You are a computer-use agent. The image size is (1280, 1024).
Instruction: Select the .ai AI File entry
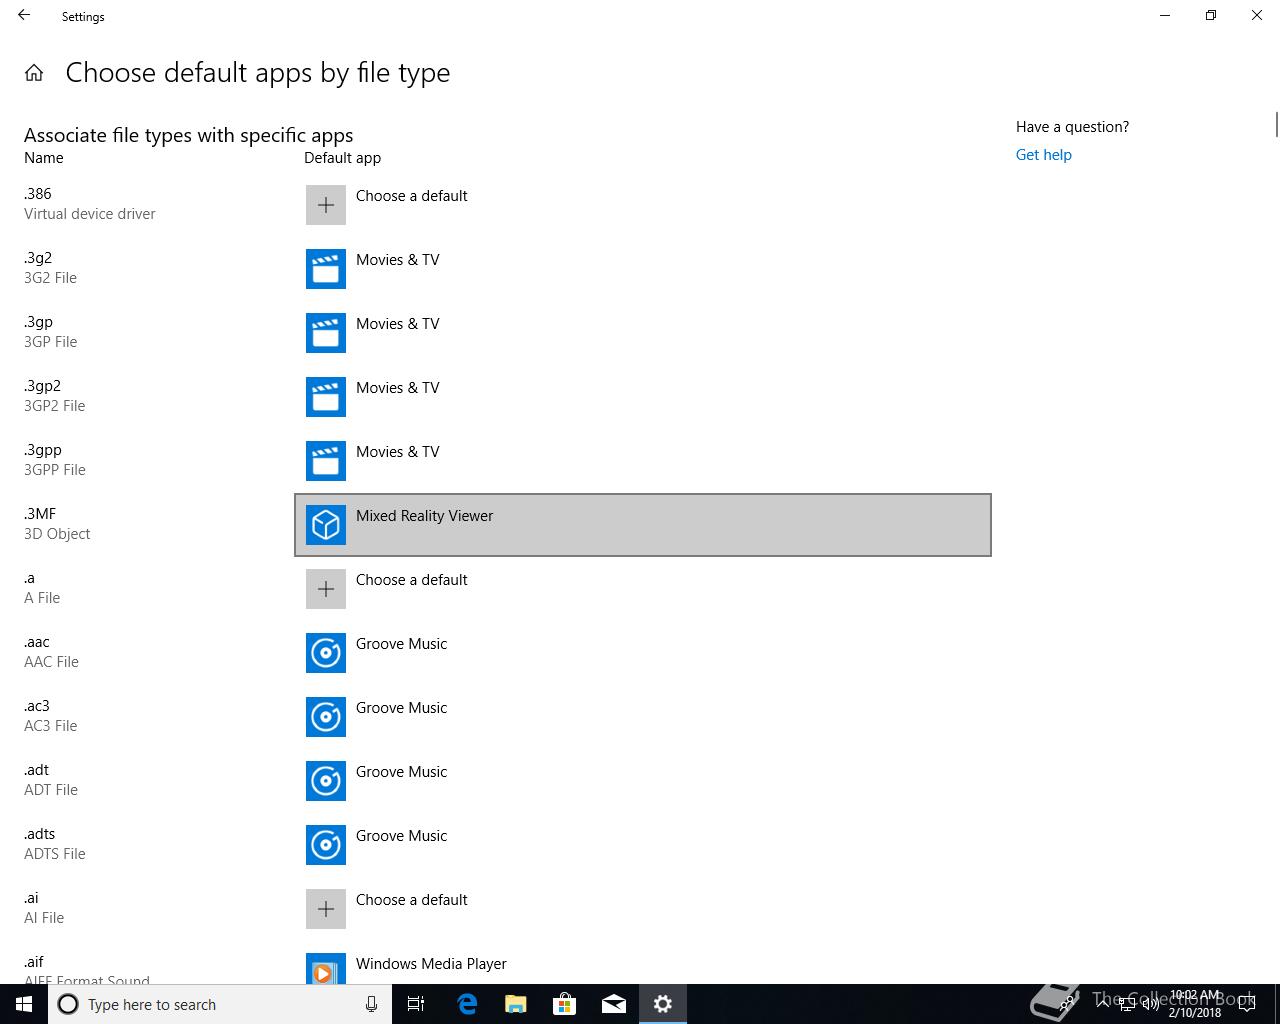[x=44, y=908]
